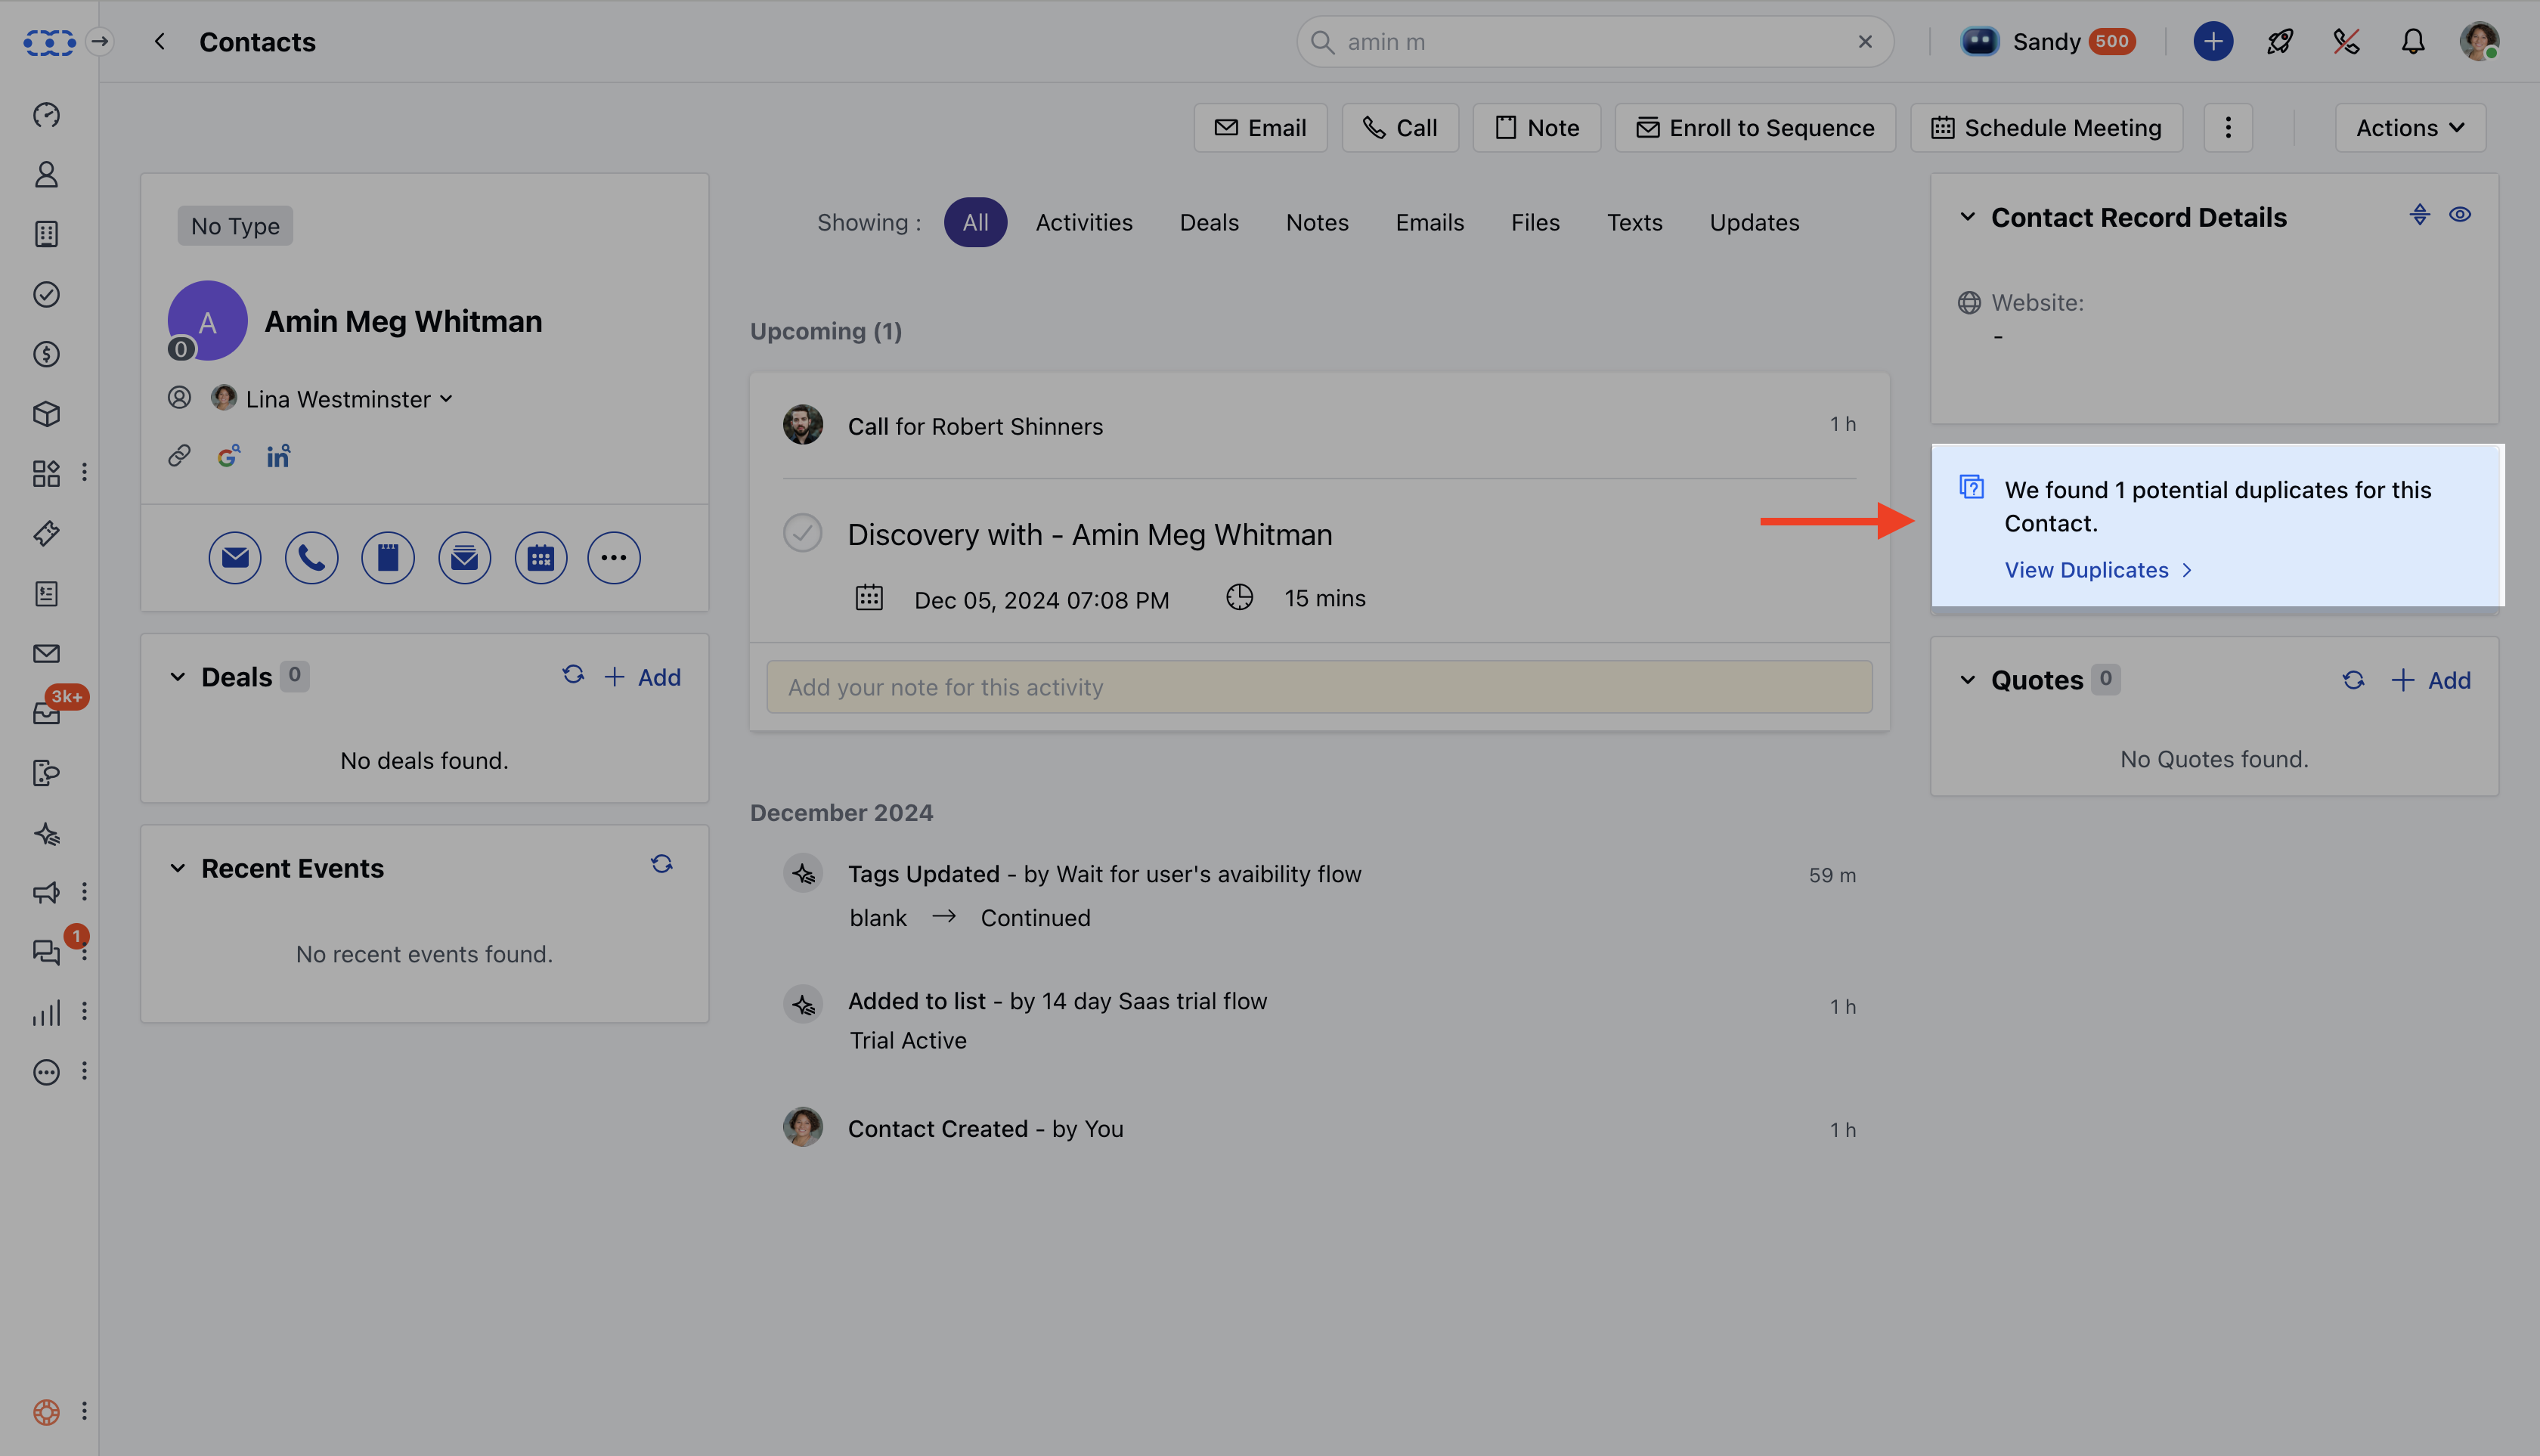Screen dimensions: 2540x1456
Task: Mark Discovery activity as complete
Action: [802, 533]
